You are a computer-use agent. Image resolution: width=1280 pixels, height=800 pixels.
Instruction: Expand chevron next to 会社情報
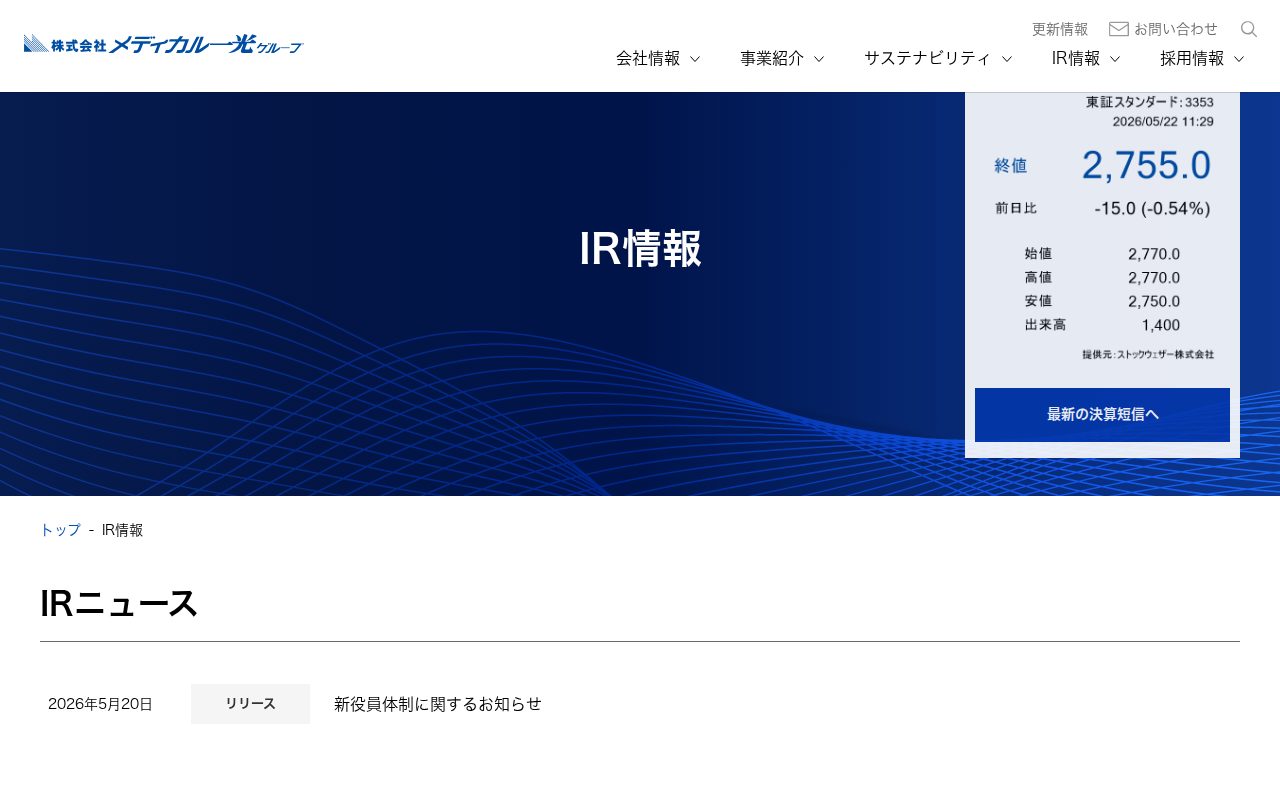695,59
